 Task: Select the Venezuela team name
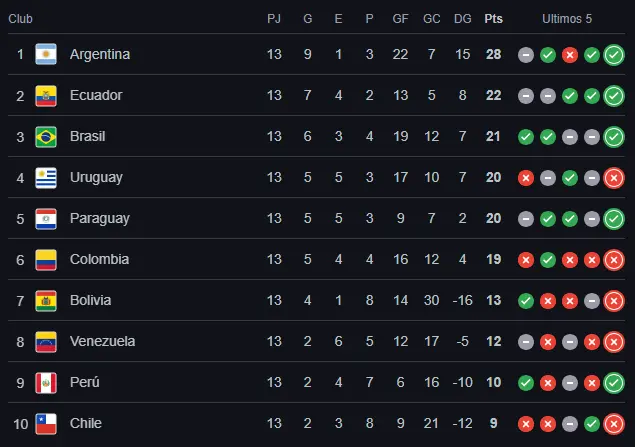tap(102, 341)
